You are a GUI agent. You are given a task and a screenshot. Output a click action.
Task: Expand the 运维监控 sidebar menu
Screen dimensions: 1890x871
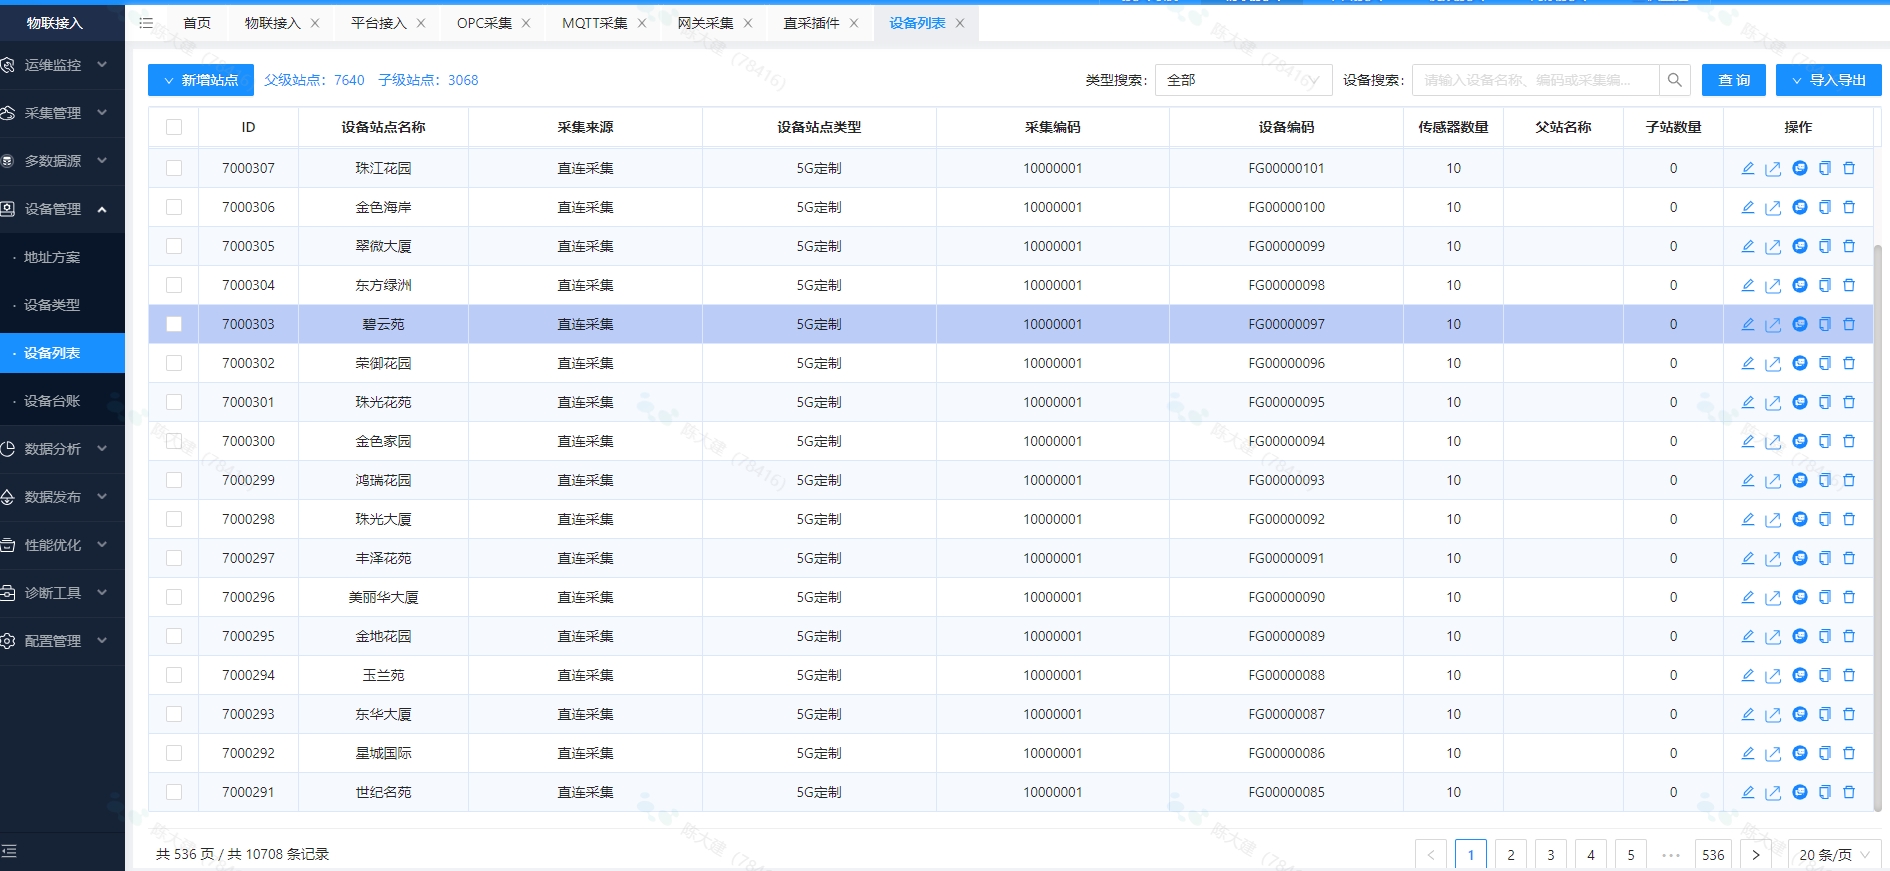(62, 65)
